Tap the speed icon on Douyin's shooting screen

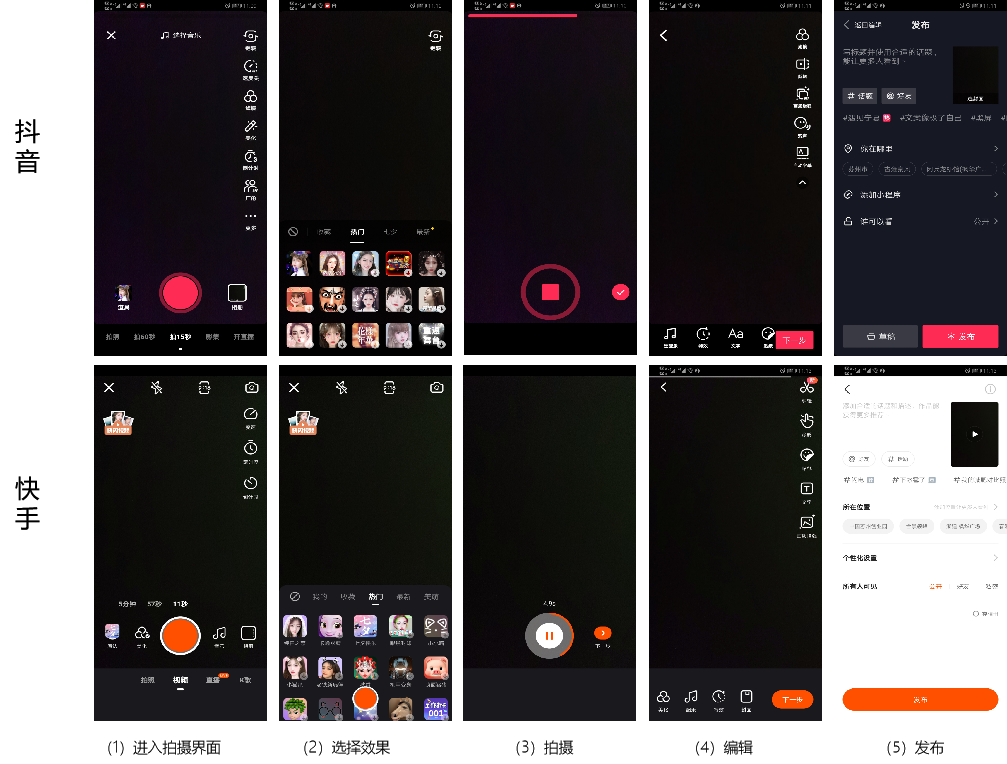[x=250, y=66]
